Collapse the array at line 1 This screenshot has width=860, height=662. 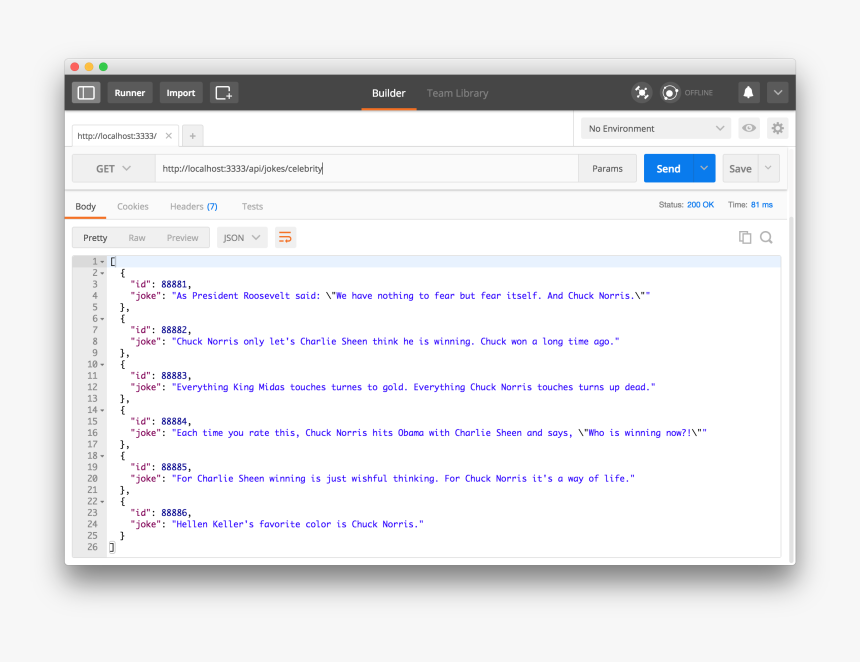(x=102, y=262)
